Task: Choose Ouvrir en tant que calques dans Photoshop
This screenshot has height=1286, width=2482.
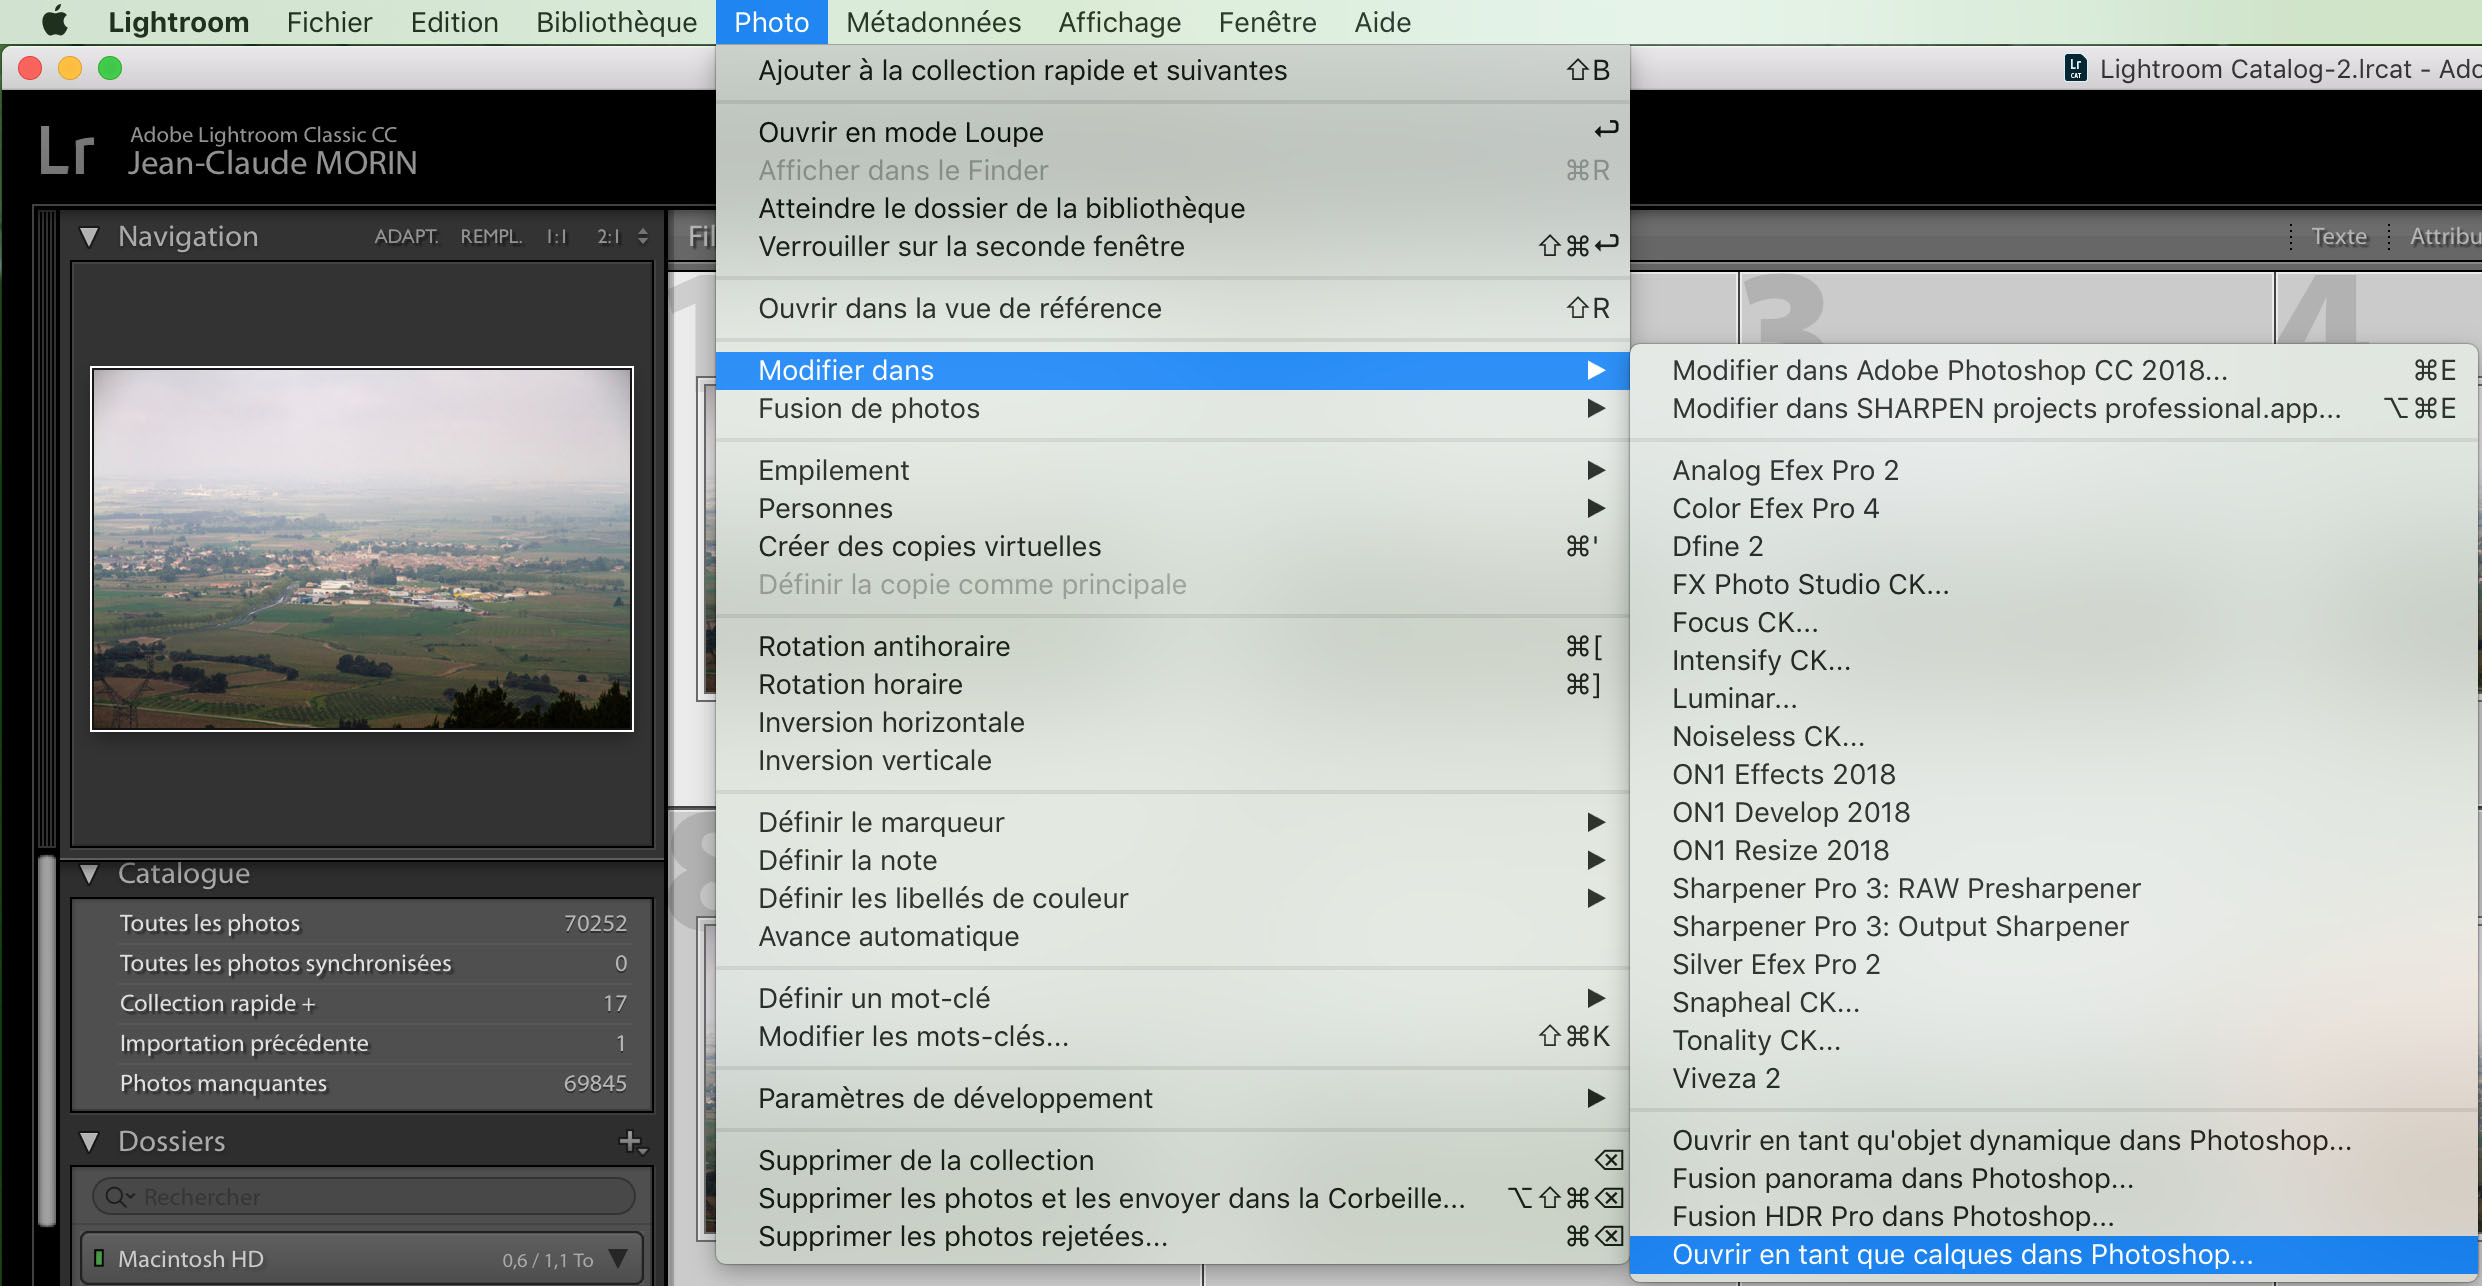Action: coord(1962,1254)
